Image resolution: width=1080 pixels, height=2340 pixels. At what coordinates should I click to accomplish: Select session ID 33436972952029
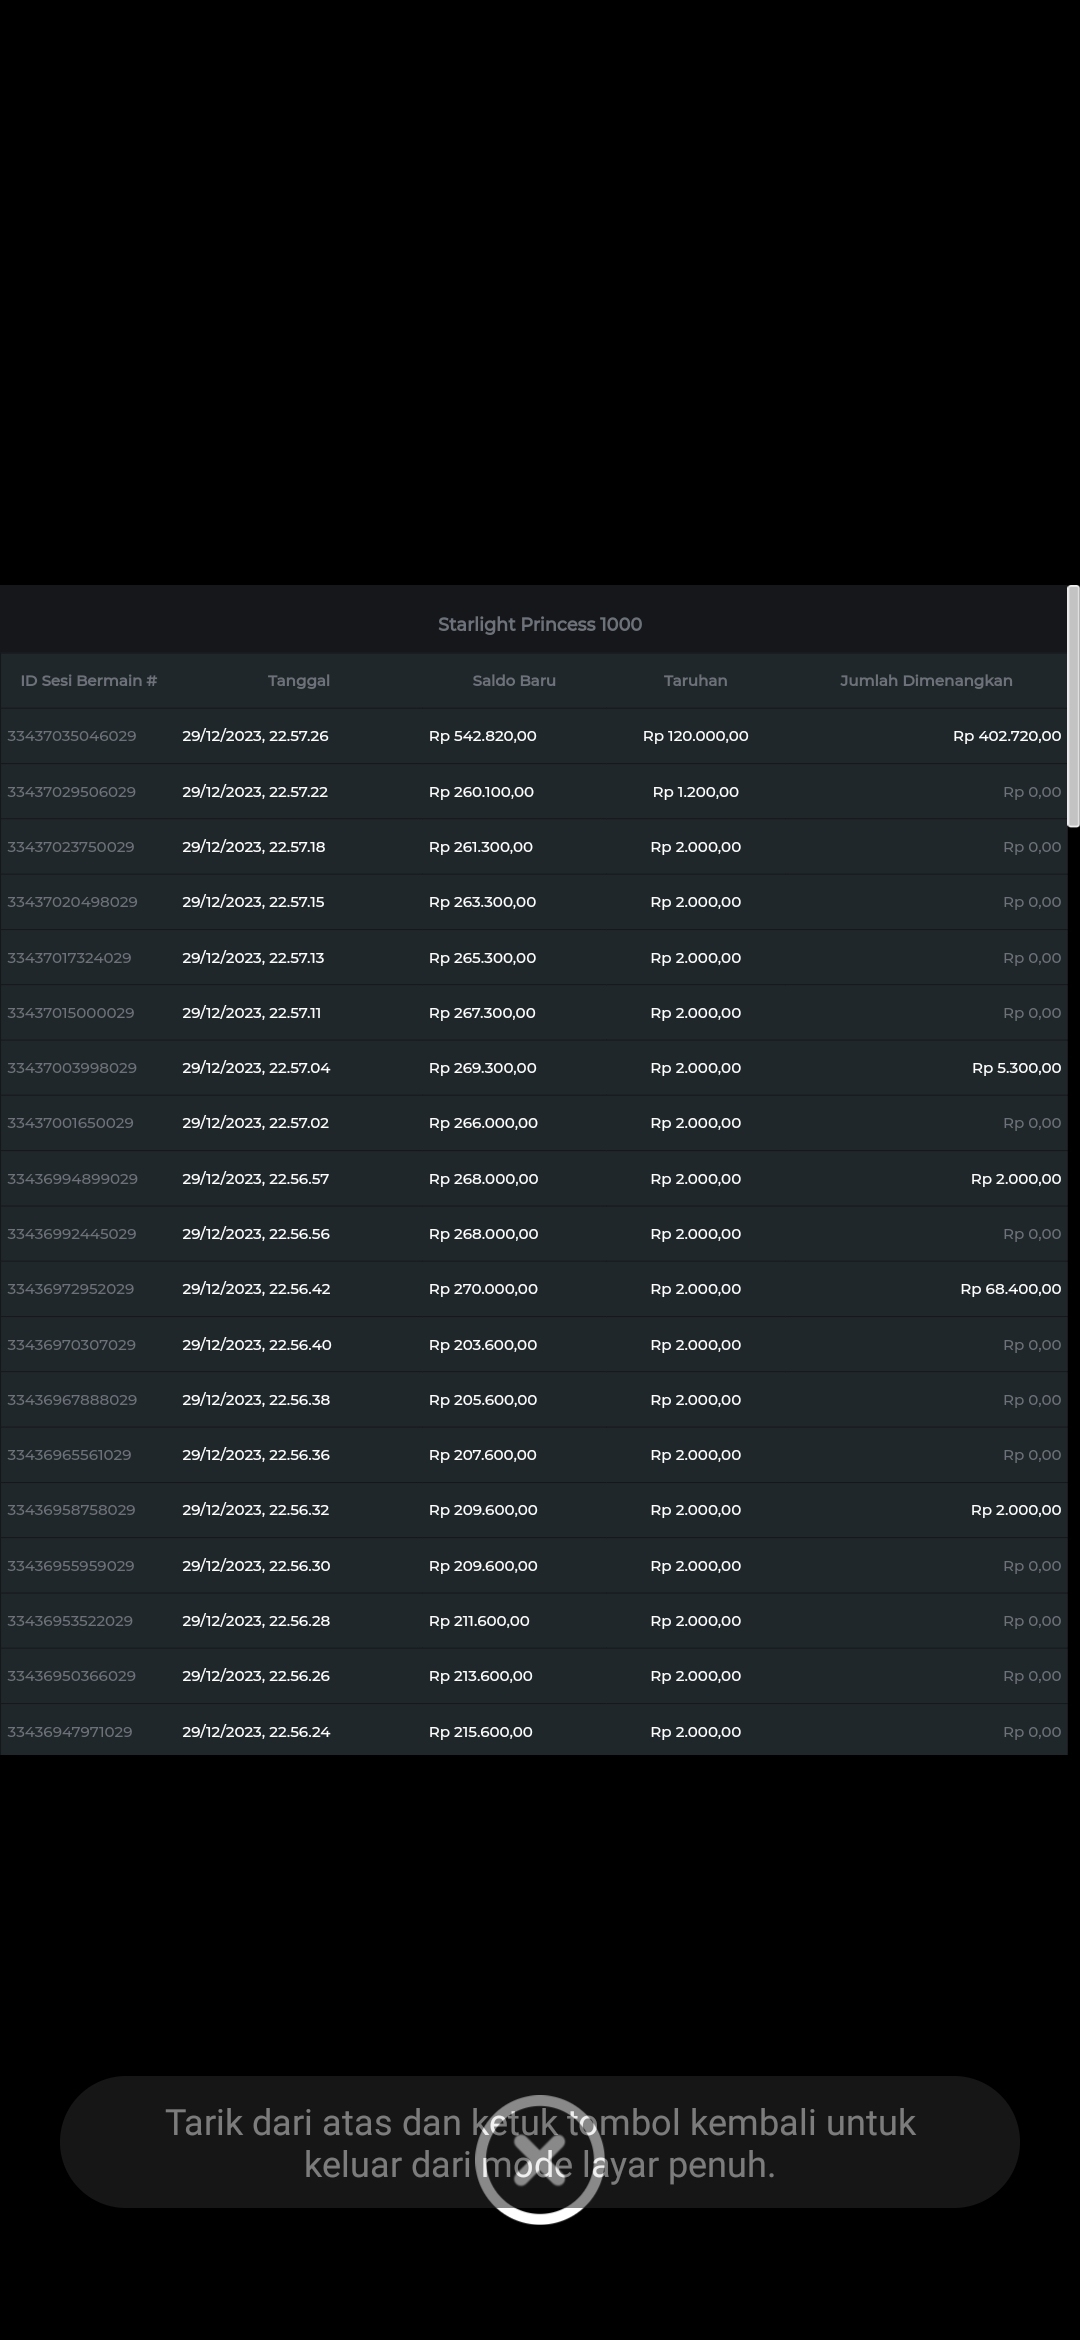coord(71,1289)
